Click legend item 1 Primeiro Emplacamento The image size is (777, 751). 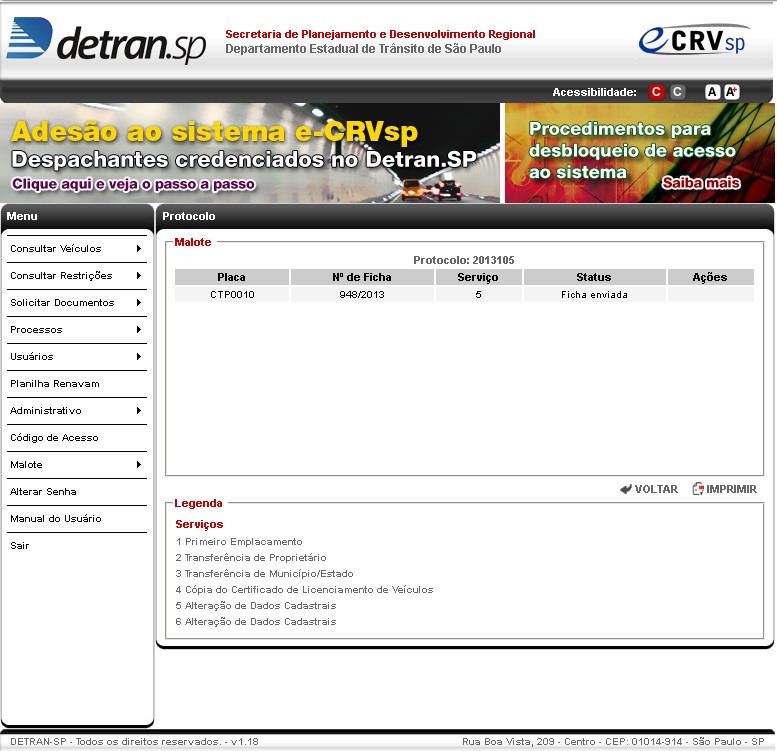click(x=239, y=542)
